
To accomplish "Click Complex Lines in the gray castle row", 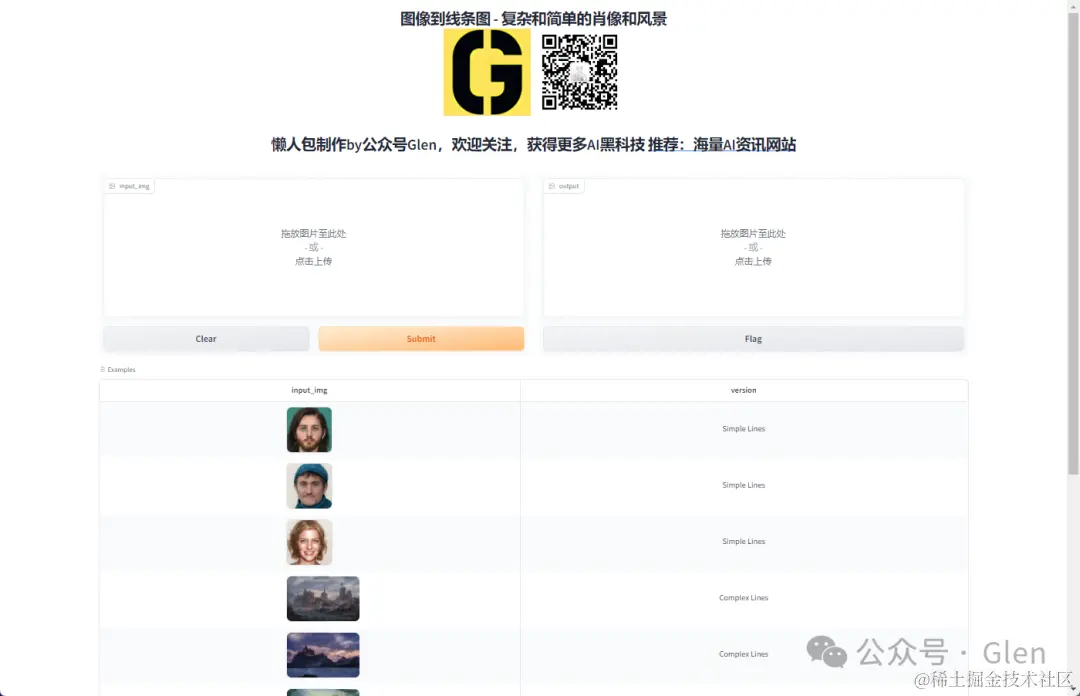I will 743,597.
